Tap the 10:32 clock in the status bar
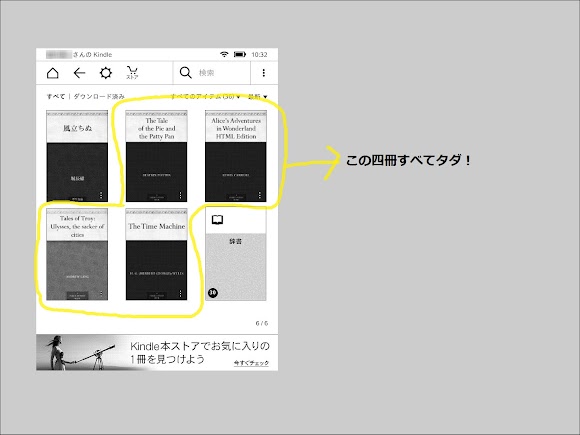Image resolution: width=580 pixels, height=435 pixels. pos(259,54)
